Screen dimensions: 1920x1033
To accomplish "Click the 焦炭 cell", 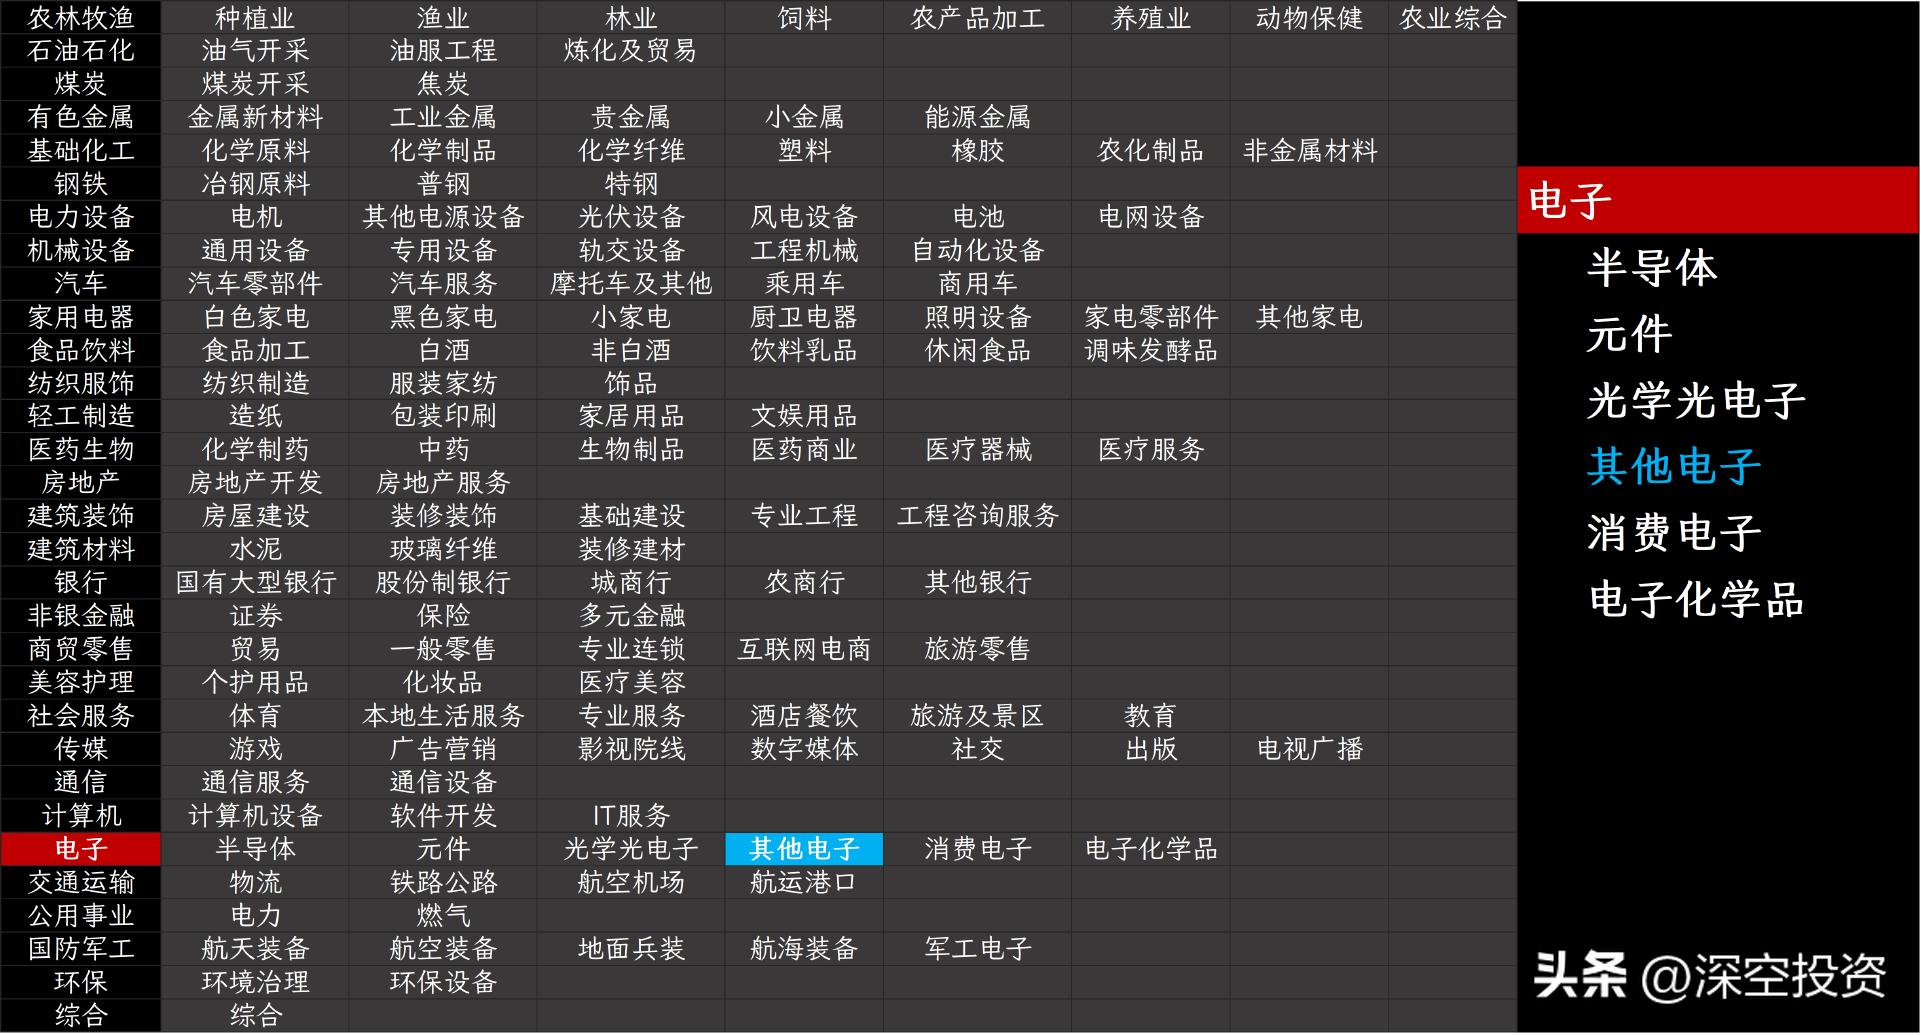I will pos(443,84).
